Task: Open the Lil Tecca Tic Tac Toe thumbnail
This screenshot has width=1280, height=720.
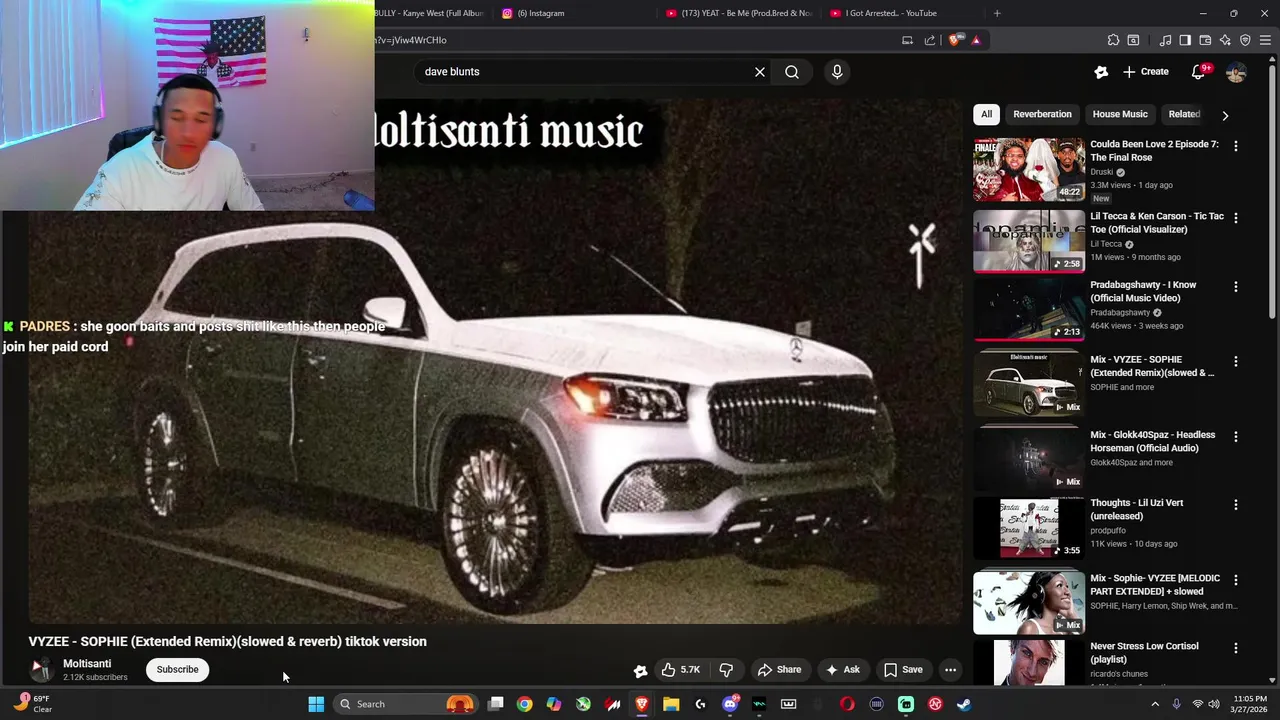Action: pos(1029,241)
